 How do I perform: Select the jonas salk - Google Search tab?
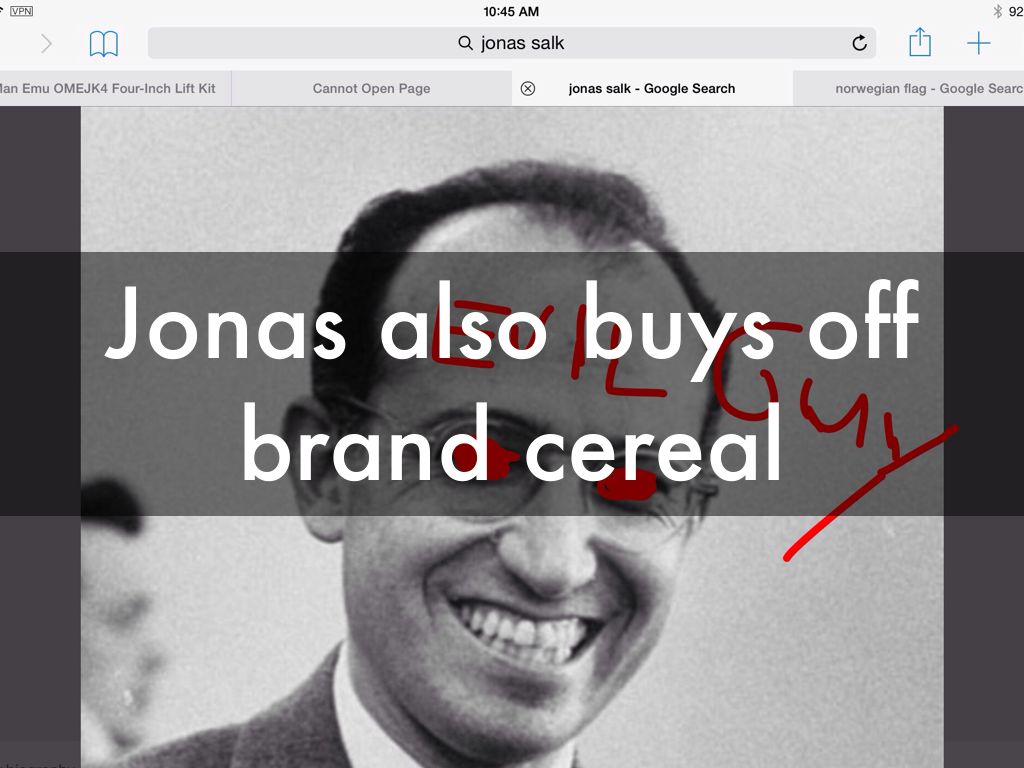tap(652, 88)
